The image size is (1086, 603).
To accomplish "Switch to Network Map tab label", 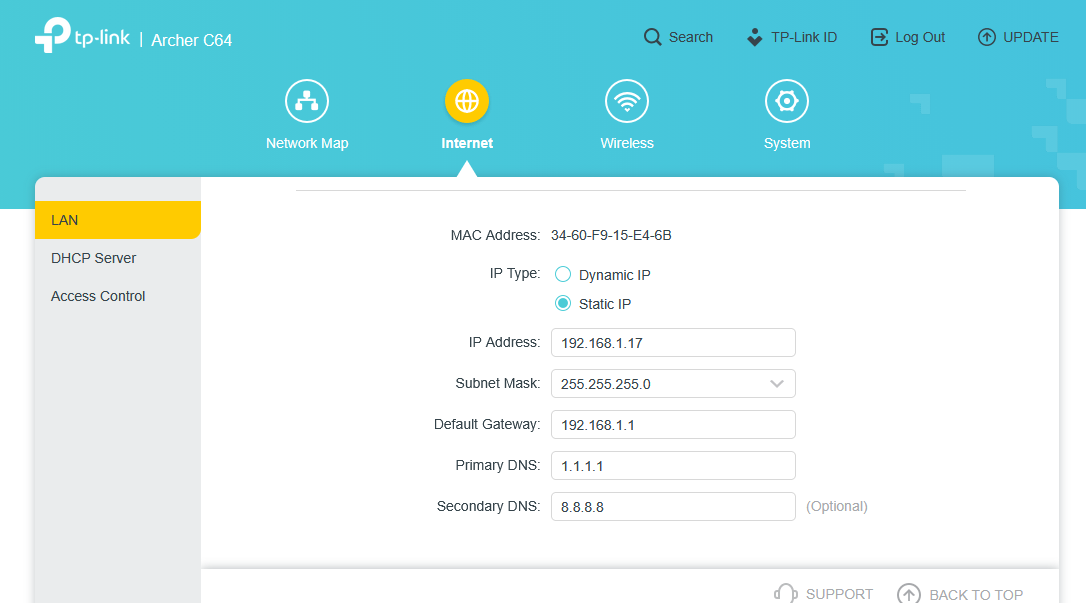I will coord(307,143).
